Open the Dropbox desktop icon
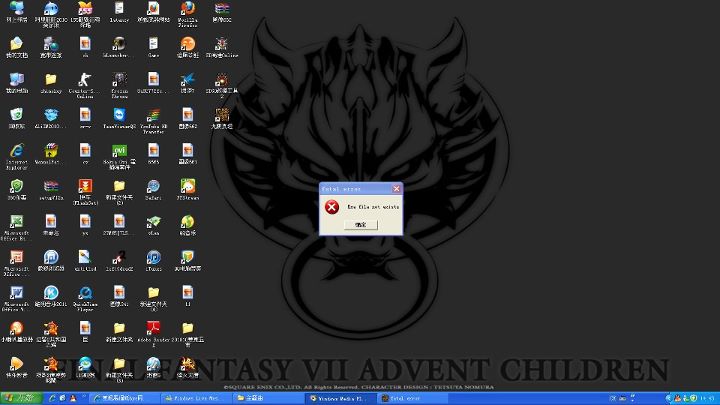The width and height of the screenshot is (720, 405). coord(51,116)
